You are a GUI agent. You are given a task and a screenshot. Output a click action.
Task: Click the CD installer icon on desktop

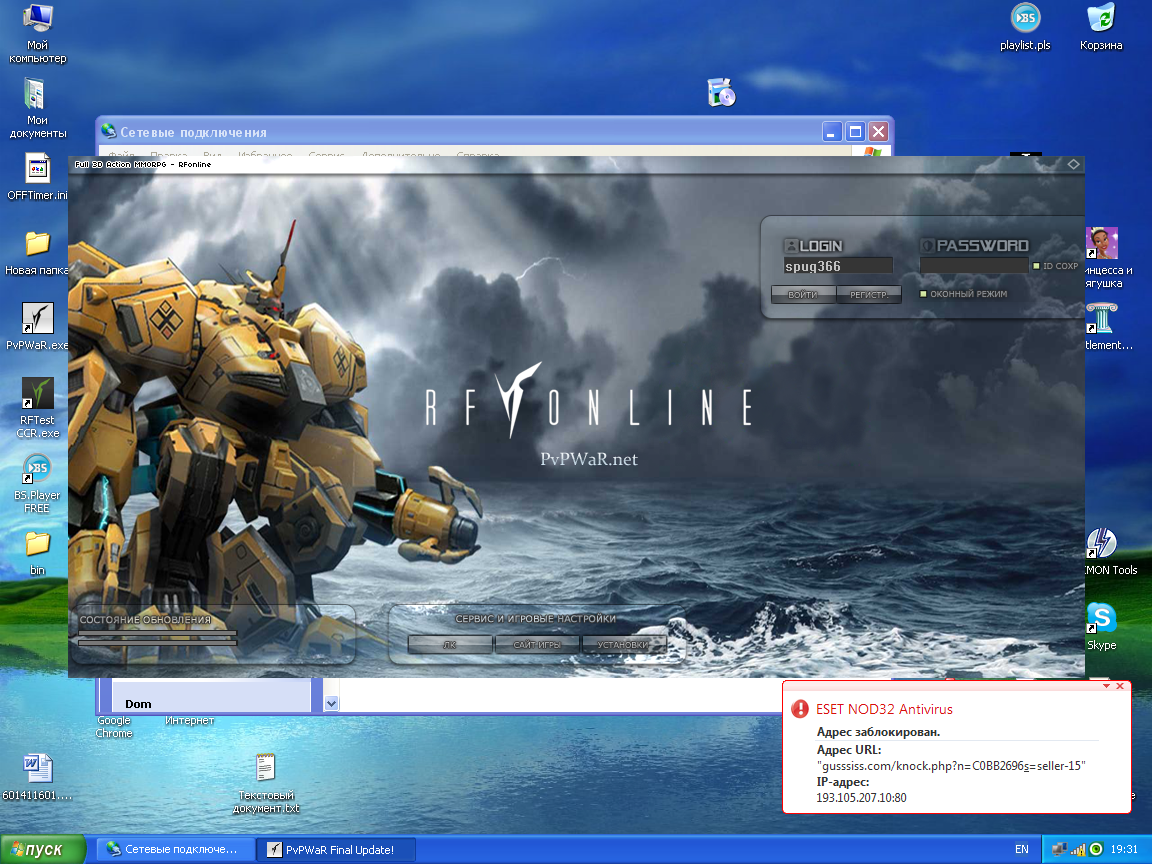(x=721, y=93)
